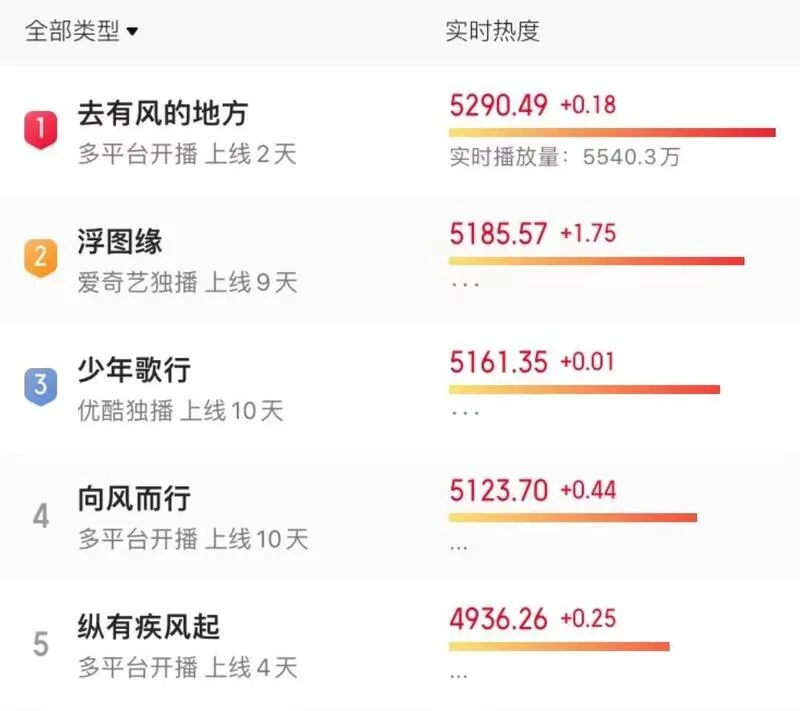
Task: Expand the ellipsis under 浮图缘 heat bar
Action: pyautogui.click(x=465, y=284)
